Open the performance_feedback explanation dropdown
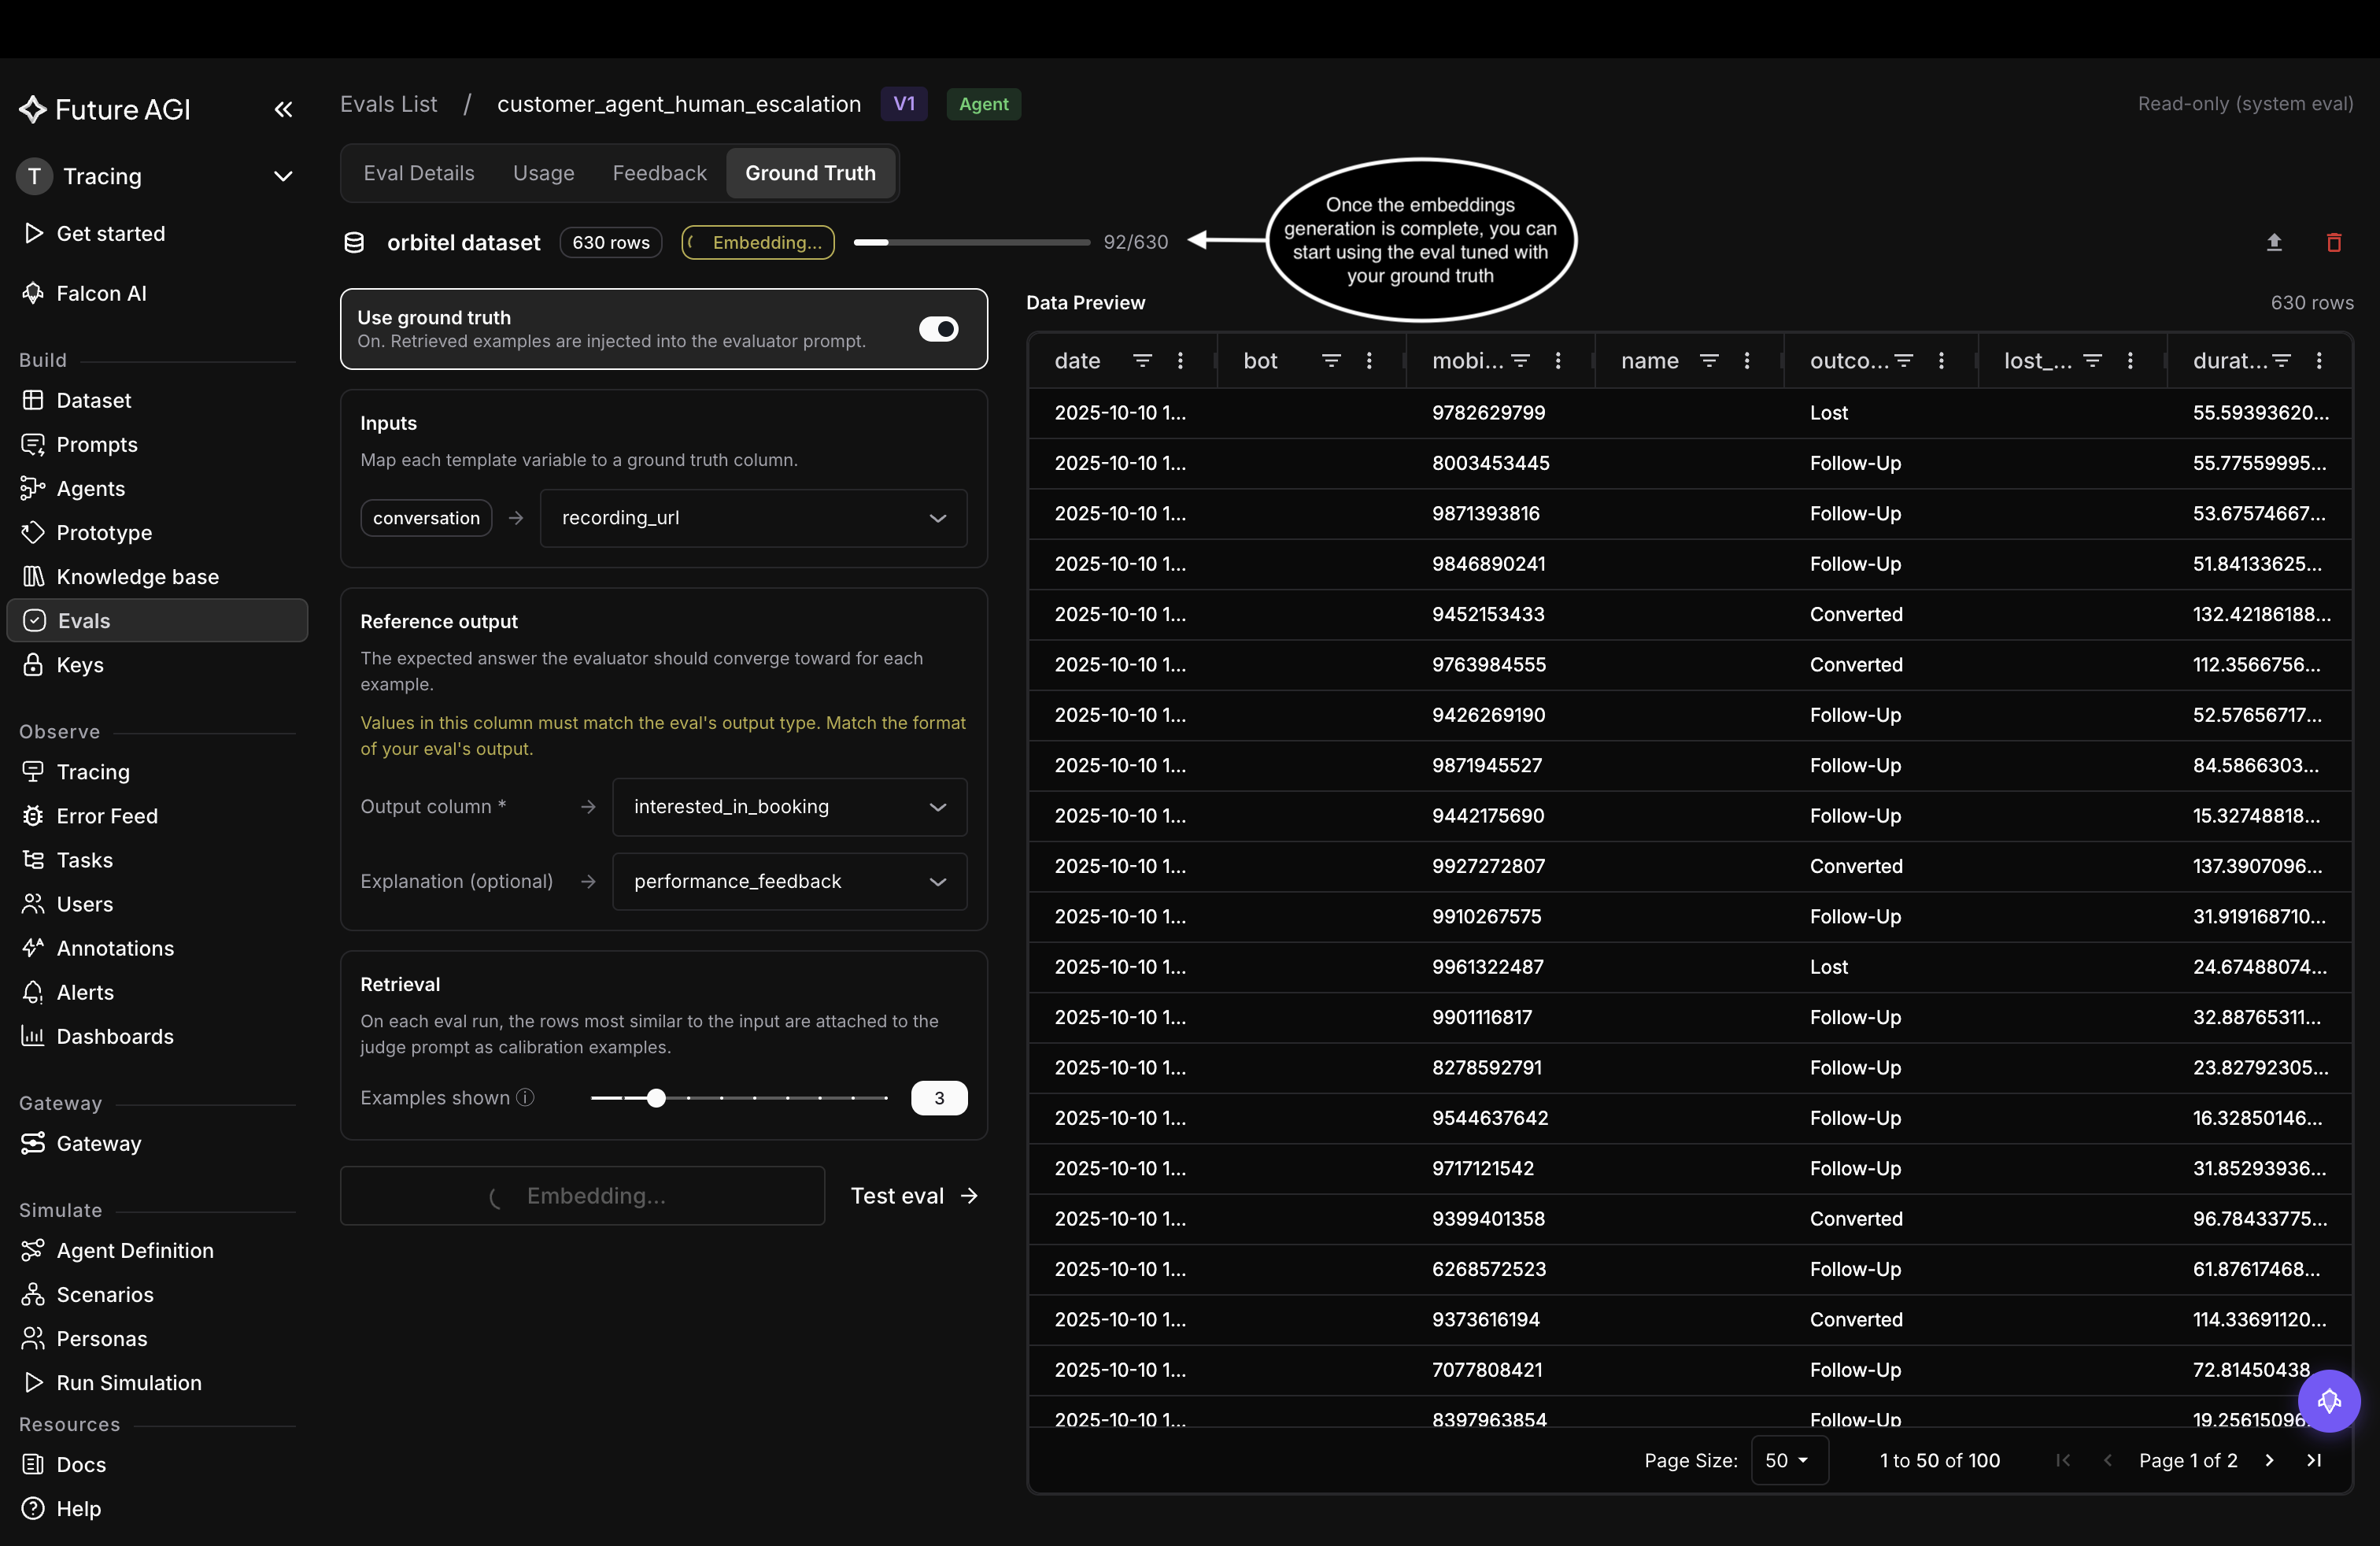The image size is (2380, 1546). coord(789,882)
